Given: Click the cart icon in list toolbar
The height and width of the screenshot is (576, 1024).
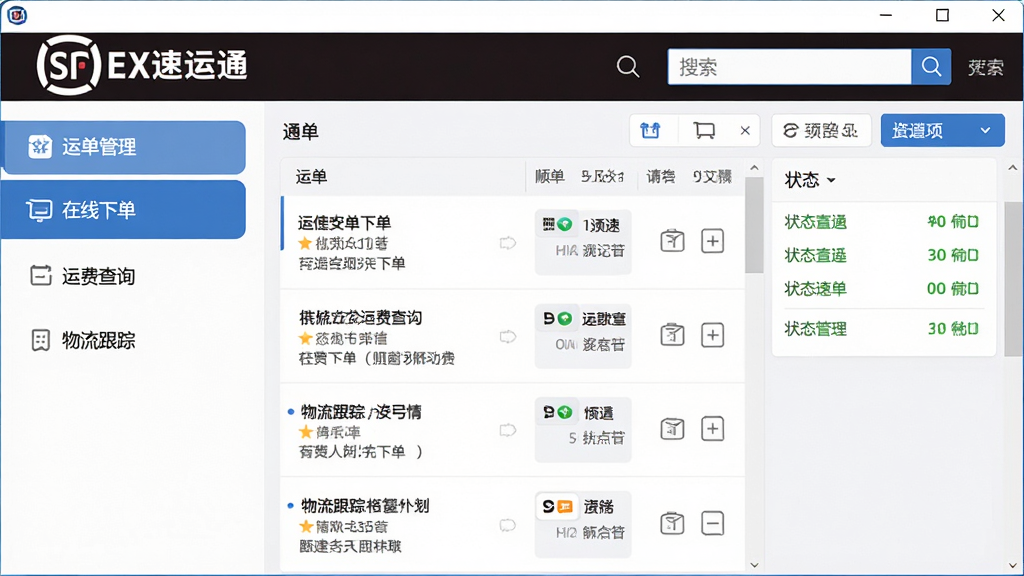Looking at the screenshot, I should [704, 131].
